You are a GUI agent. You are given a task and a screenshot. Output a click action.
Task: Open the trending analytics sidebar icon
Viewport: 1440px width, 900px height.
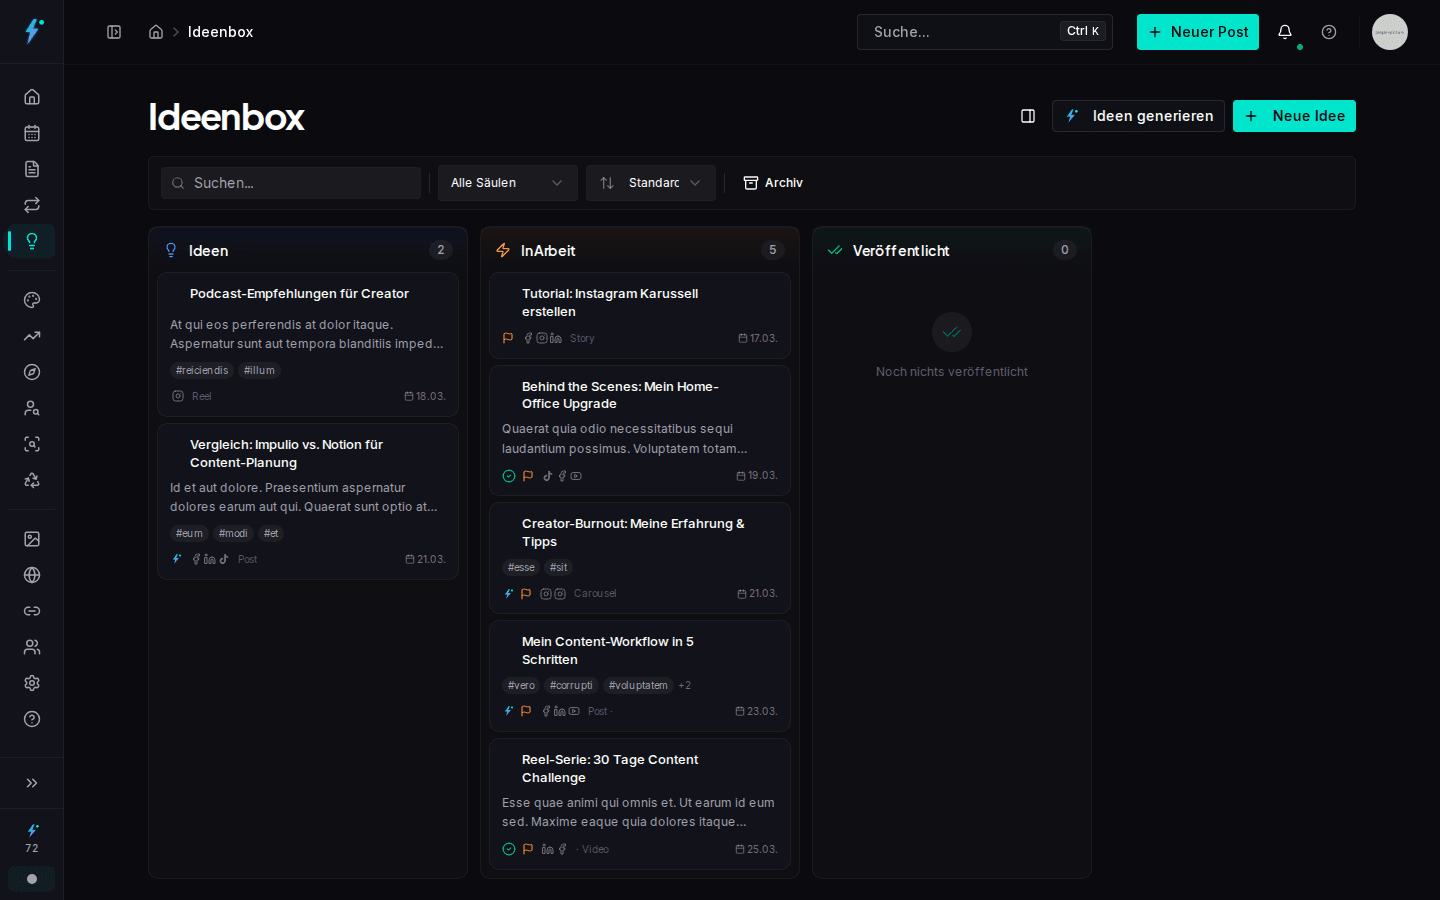[x=32, y=336]
